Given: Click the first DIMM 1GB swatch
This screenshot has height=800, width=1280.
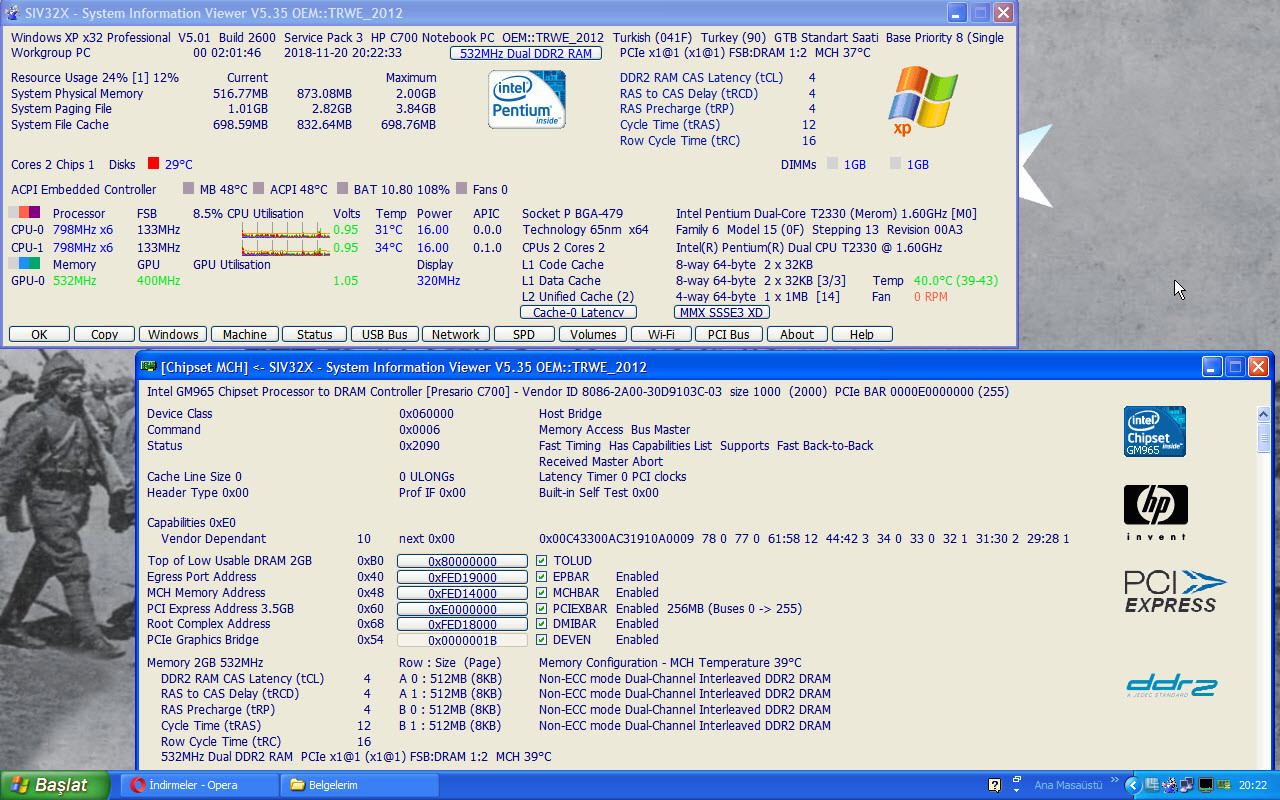Looking at the screenshot, I should pyautogui.click(x=832, y=164).
